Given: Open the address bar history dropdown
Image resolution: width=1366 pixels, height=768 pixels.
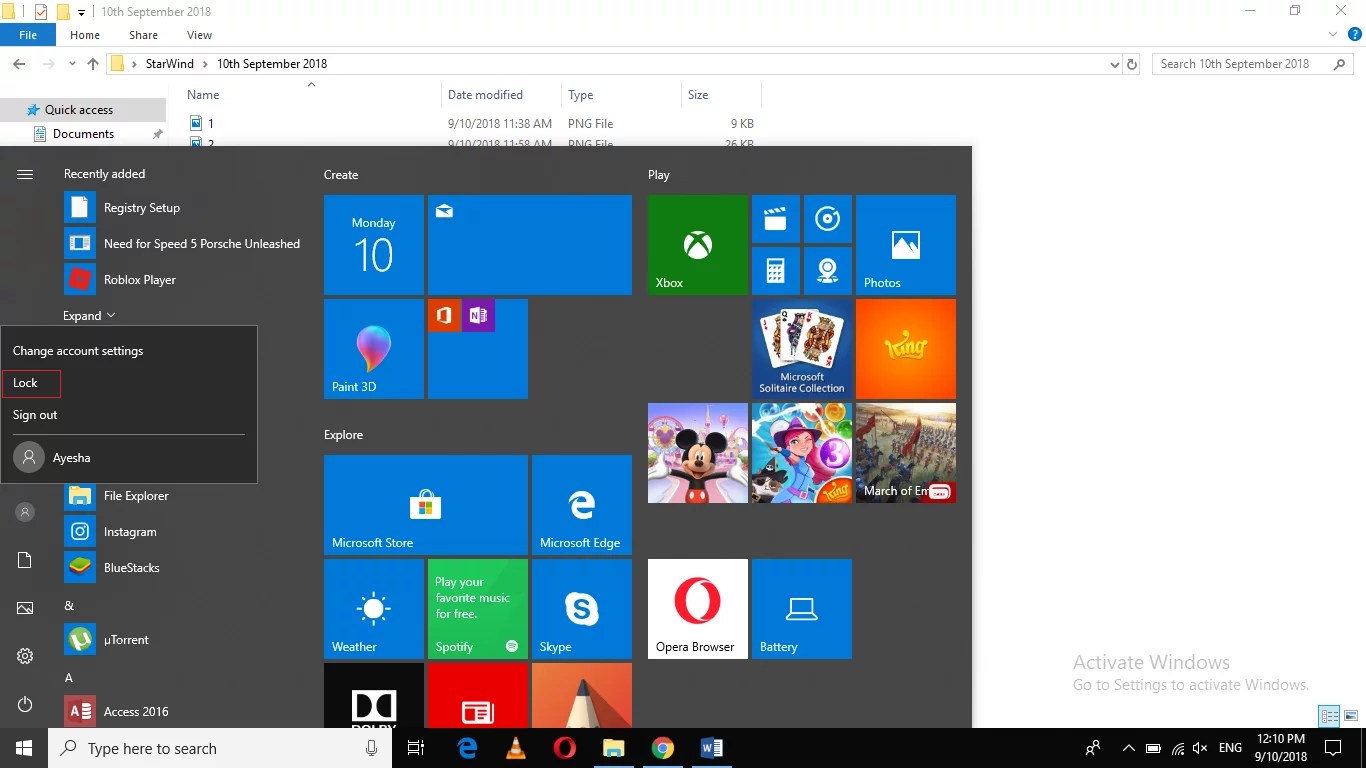Looking at the screenshot, I should (x=1115, y=64).
